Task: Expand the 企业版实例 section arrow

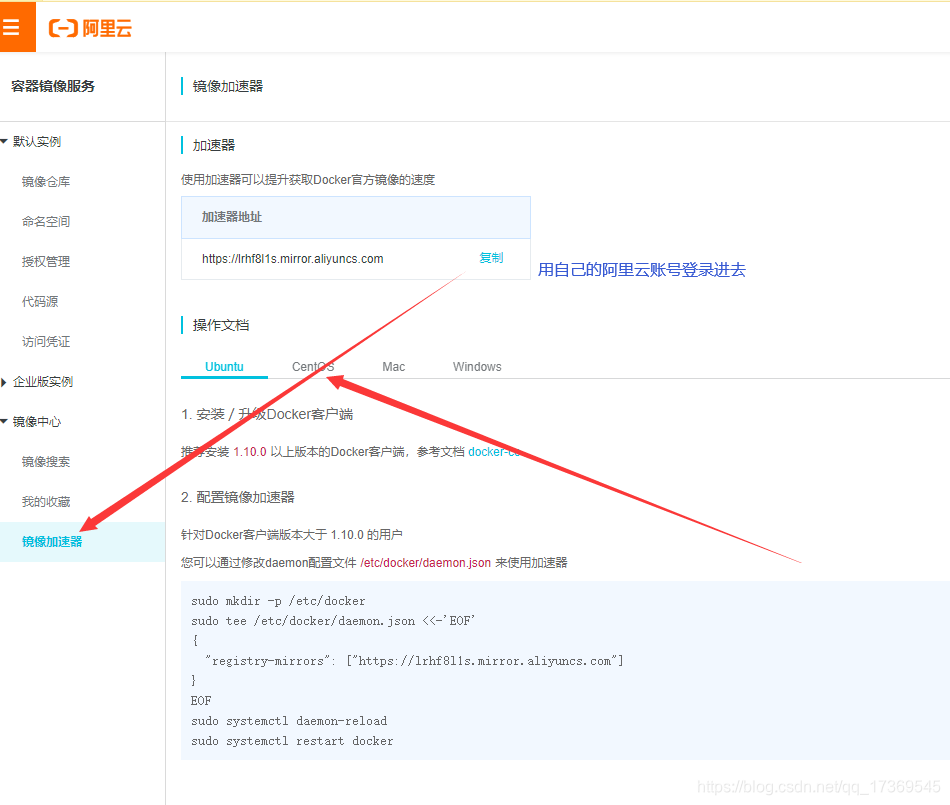Action: click(4, 382)
